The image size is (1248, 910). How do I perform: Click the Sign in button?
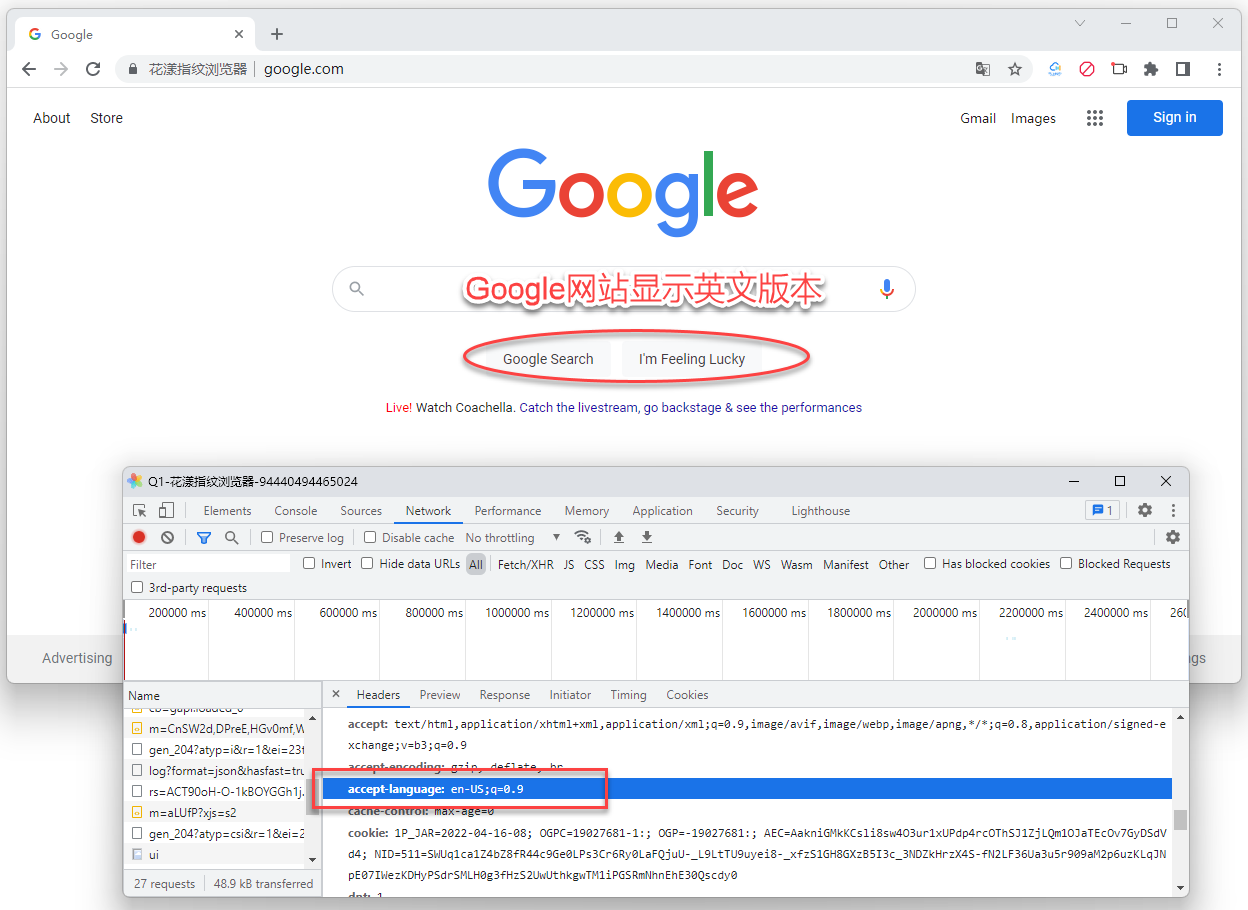[x=1174, y=117]
